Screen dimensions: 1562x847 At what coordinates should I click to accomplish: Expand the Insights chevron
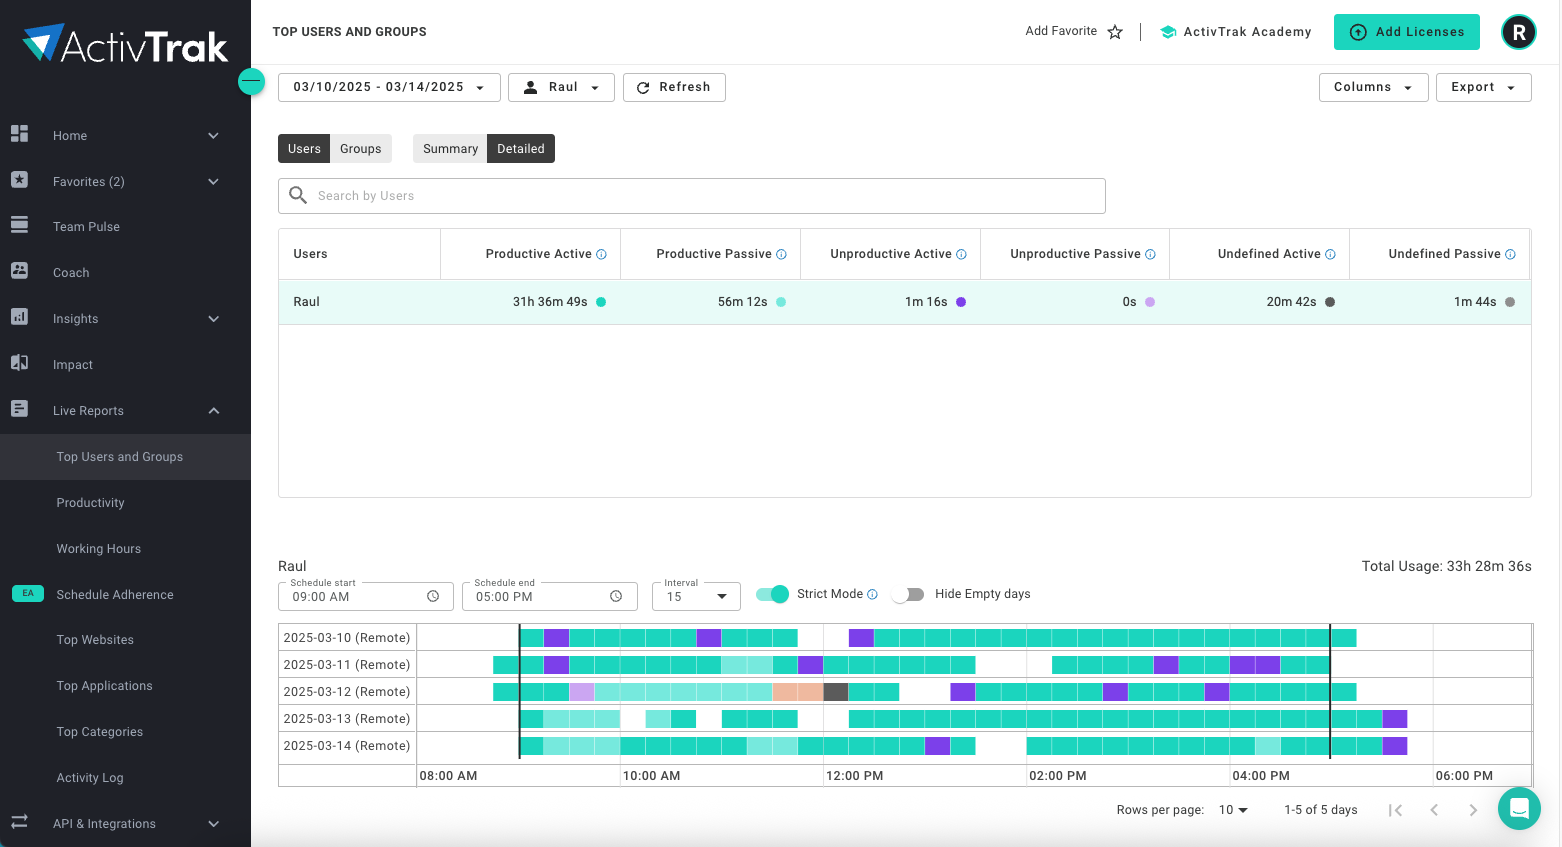(213, 318)
